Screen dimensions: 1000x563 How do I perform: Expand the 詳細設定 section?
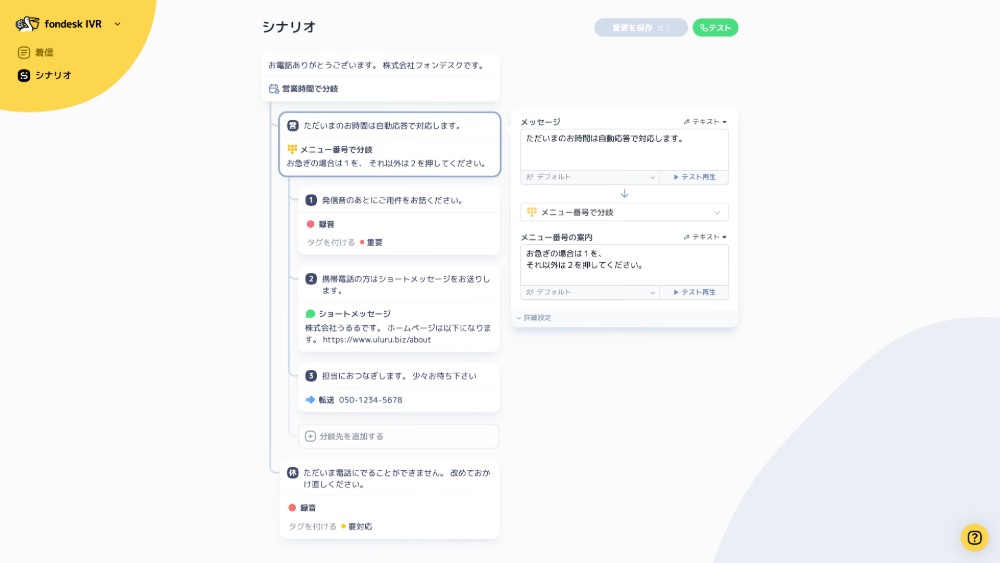point(534,318)
